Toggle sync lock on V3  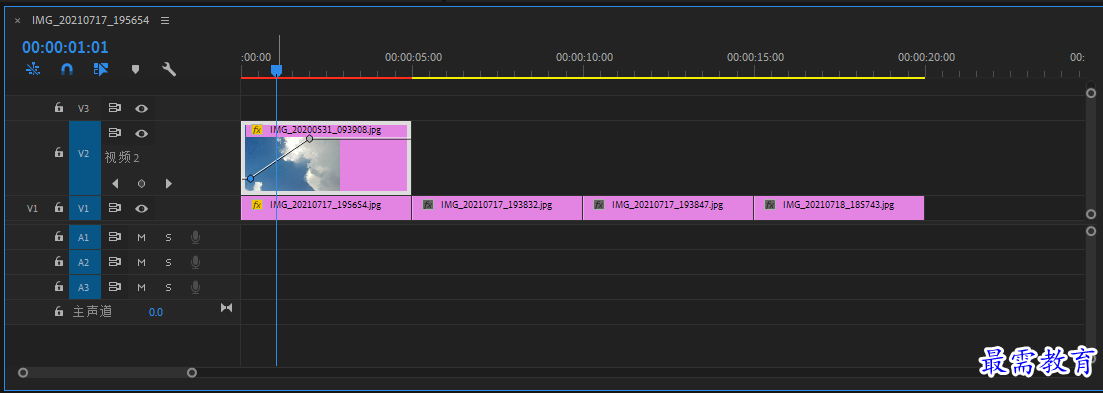pos(115,108)
